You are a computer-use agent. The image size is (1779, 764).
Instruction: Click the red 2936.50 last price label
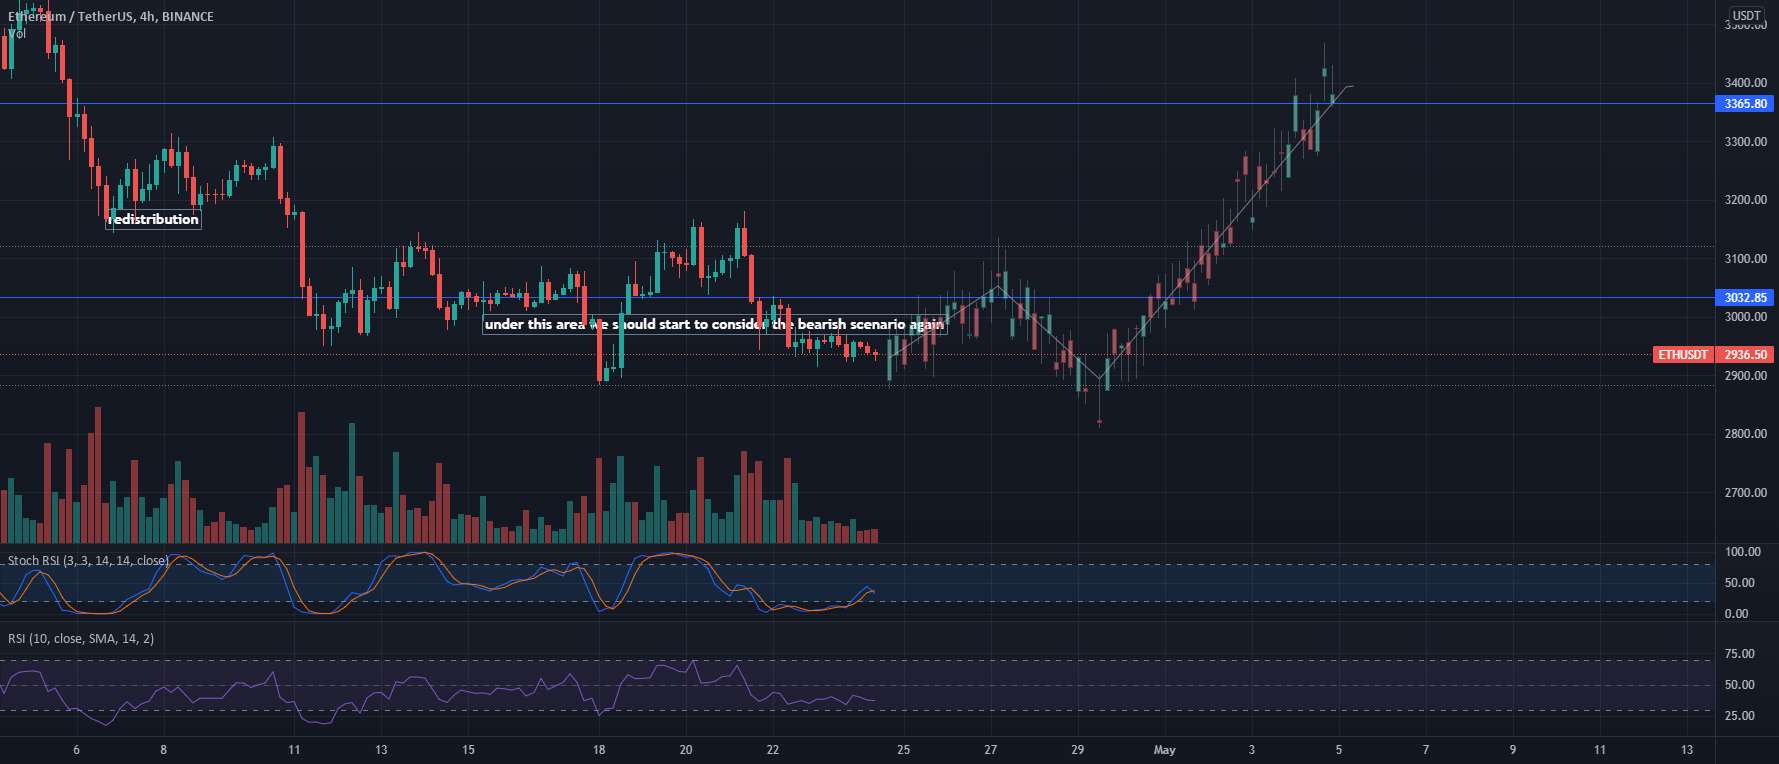point(1745,355)
